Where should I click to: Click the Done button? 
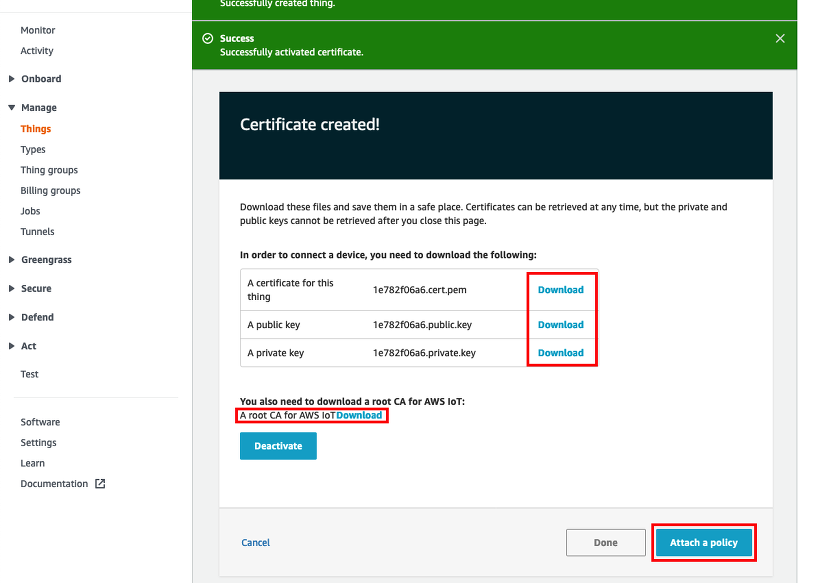(606, 543)
